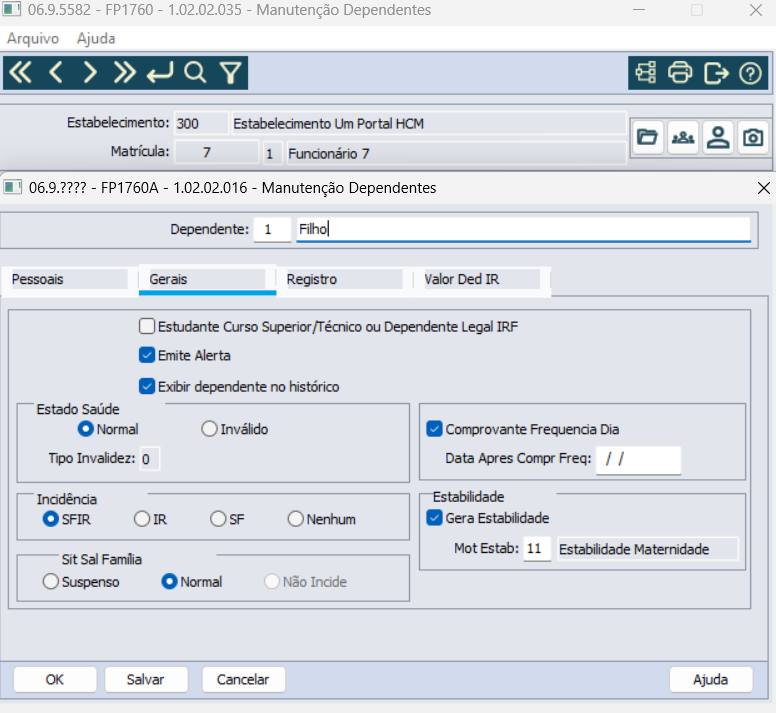
Task: Jump to last record icon
Action: (x=124, y=73)
